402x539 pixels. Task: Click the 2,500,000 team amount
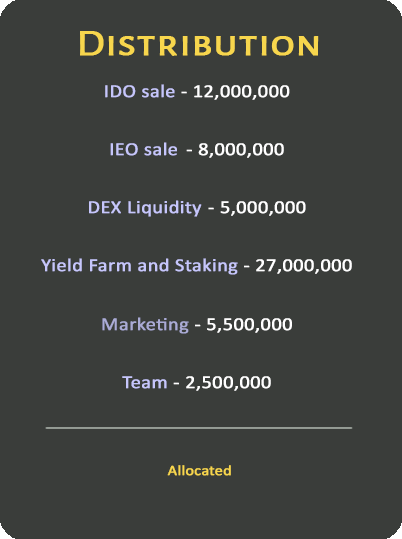tap(228, 383)
